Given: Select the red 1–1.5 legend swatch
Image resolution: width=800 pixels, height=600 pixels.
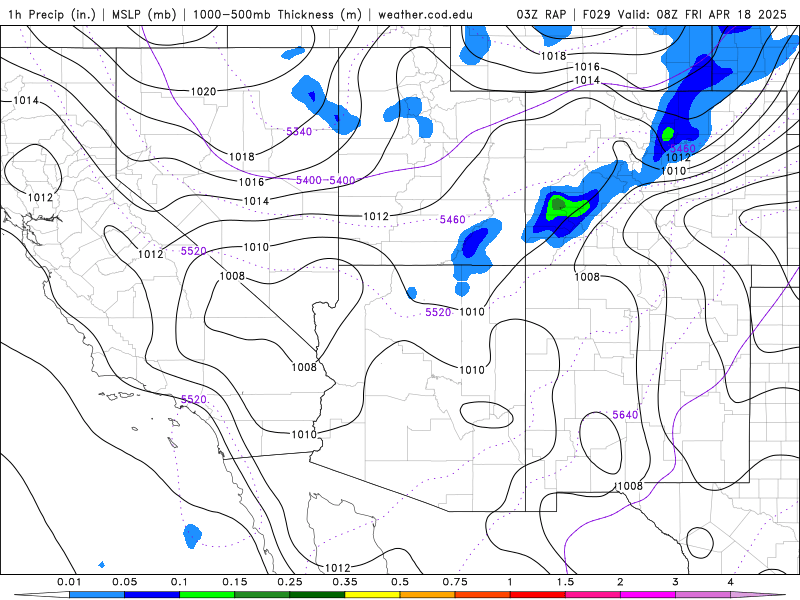Looking at the screenshot, I should tap(538, 595).
